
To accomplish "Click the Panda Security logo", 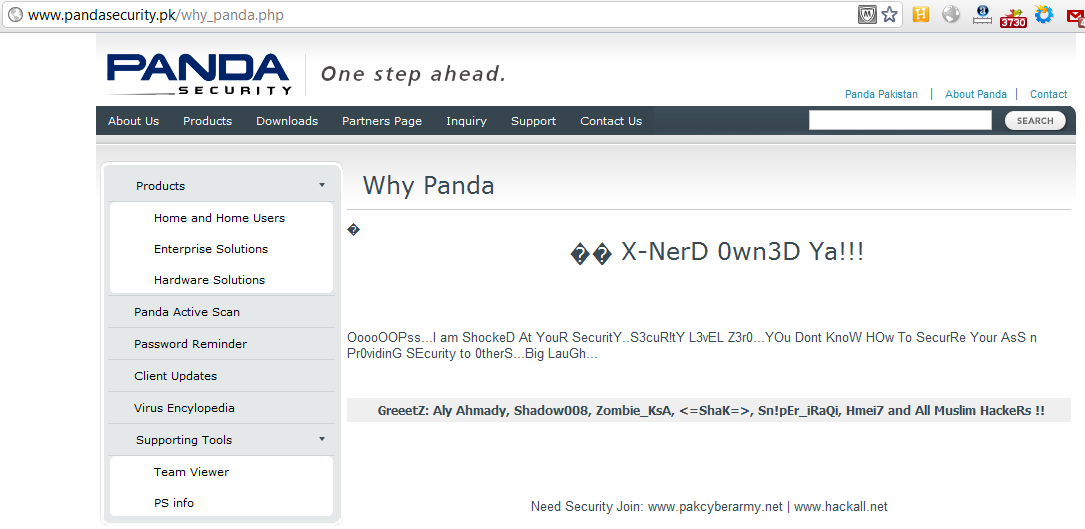I will [x=199, y=74].
